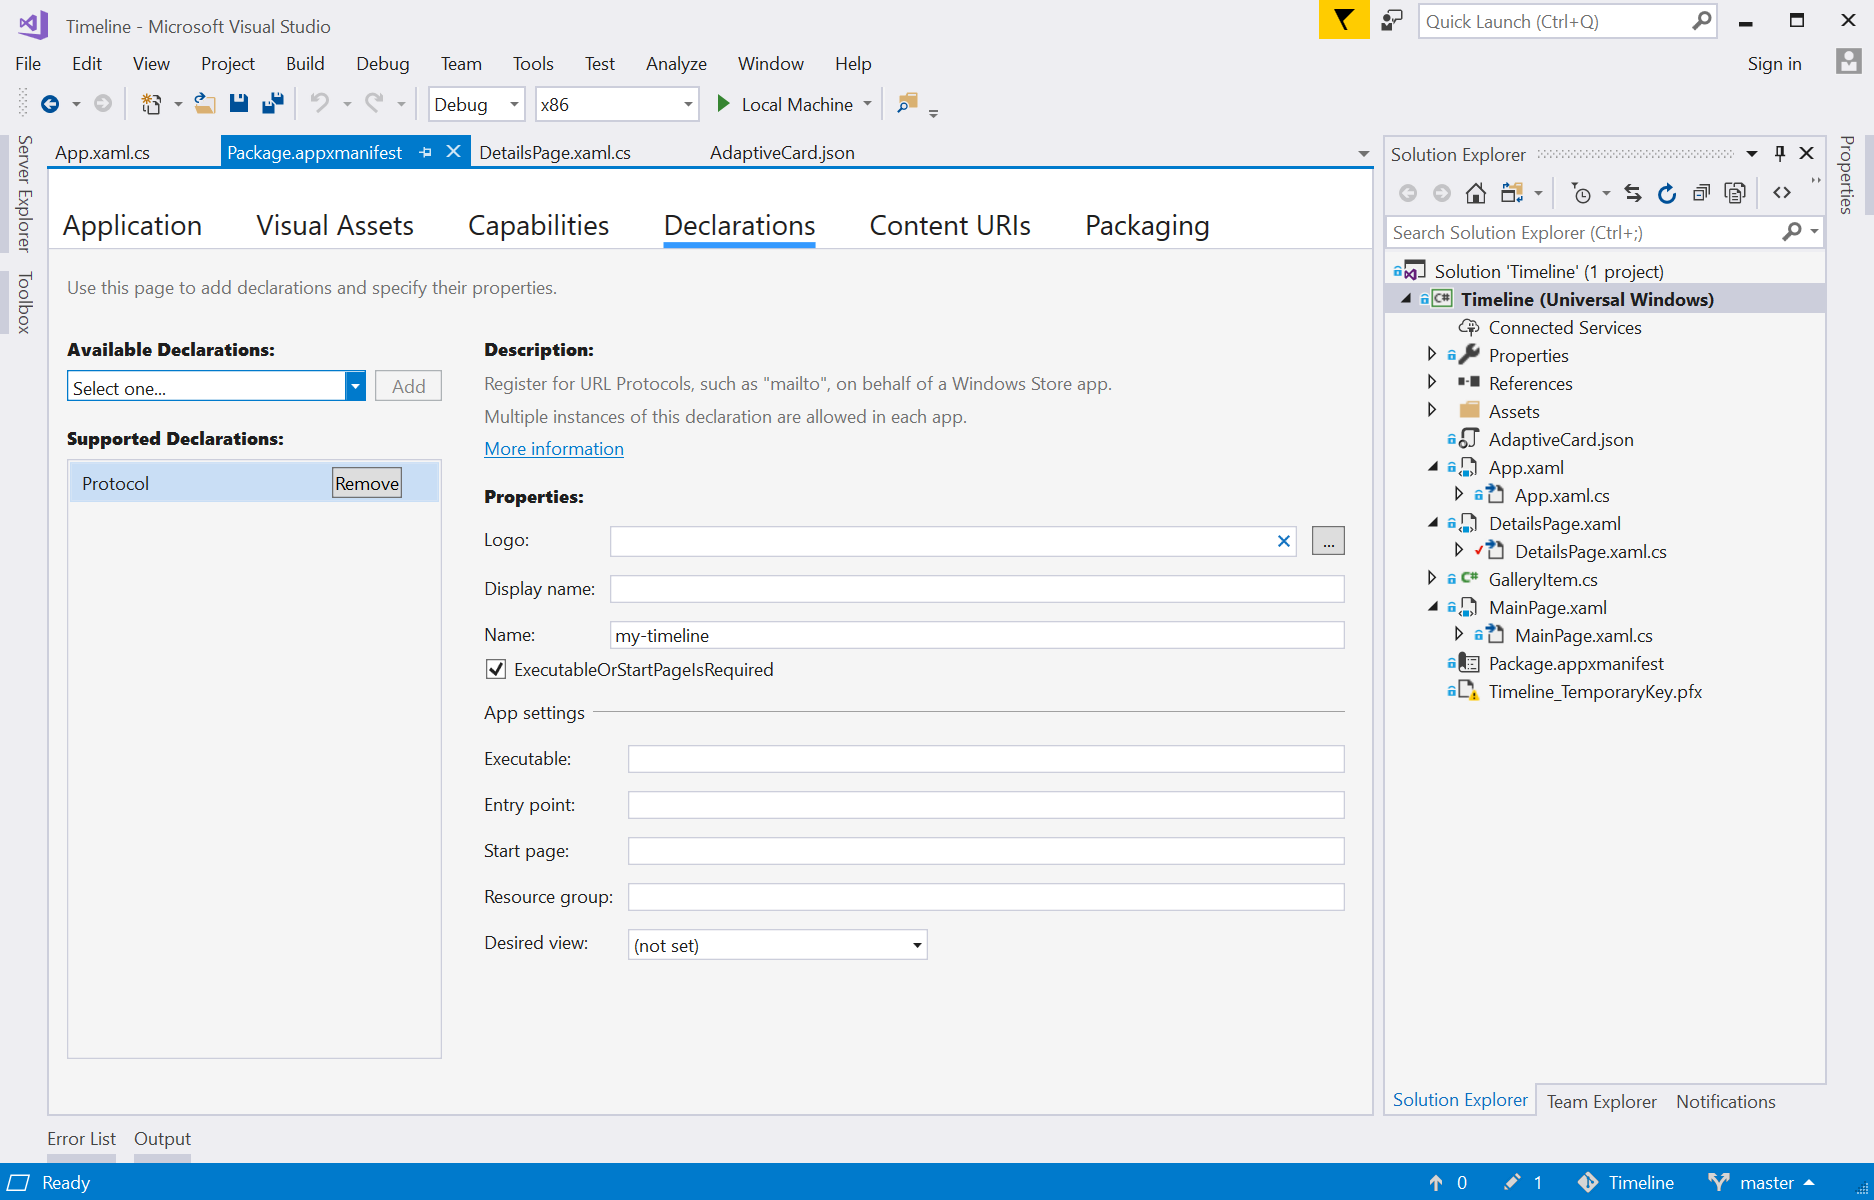Switch to the Packaging manifest tab
The width and height of the screenshot is (1874, 1200).
tap(1147, 225)
